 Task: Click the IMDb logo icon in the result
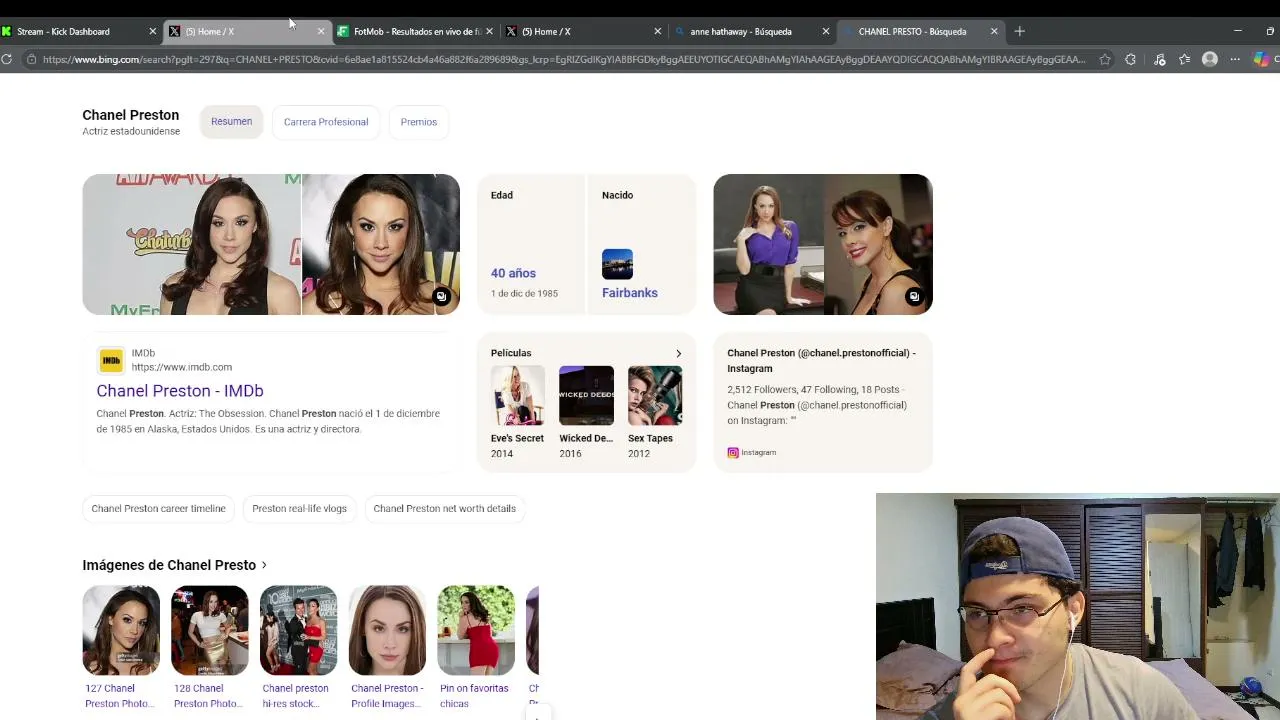[x=111, y=360]
